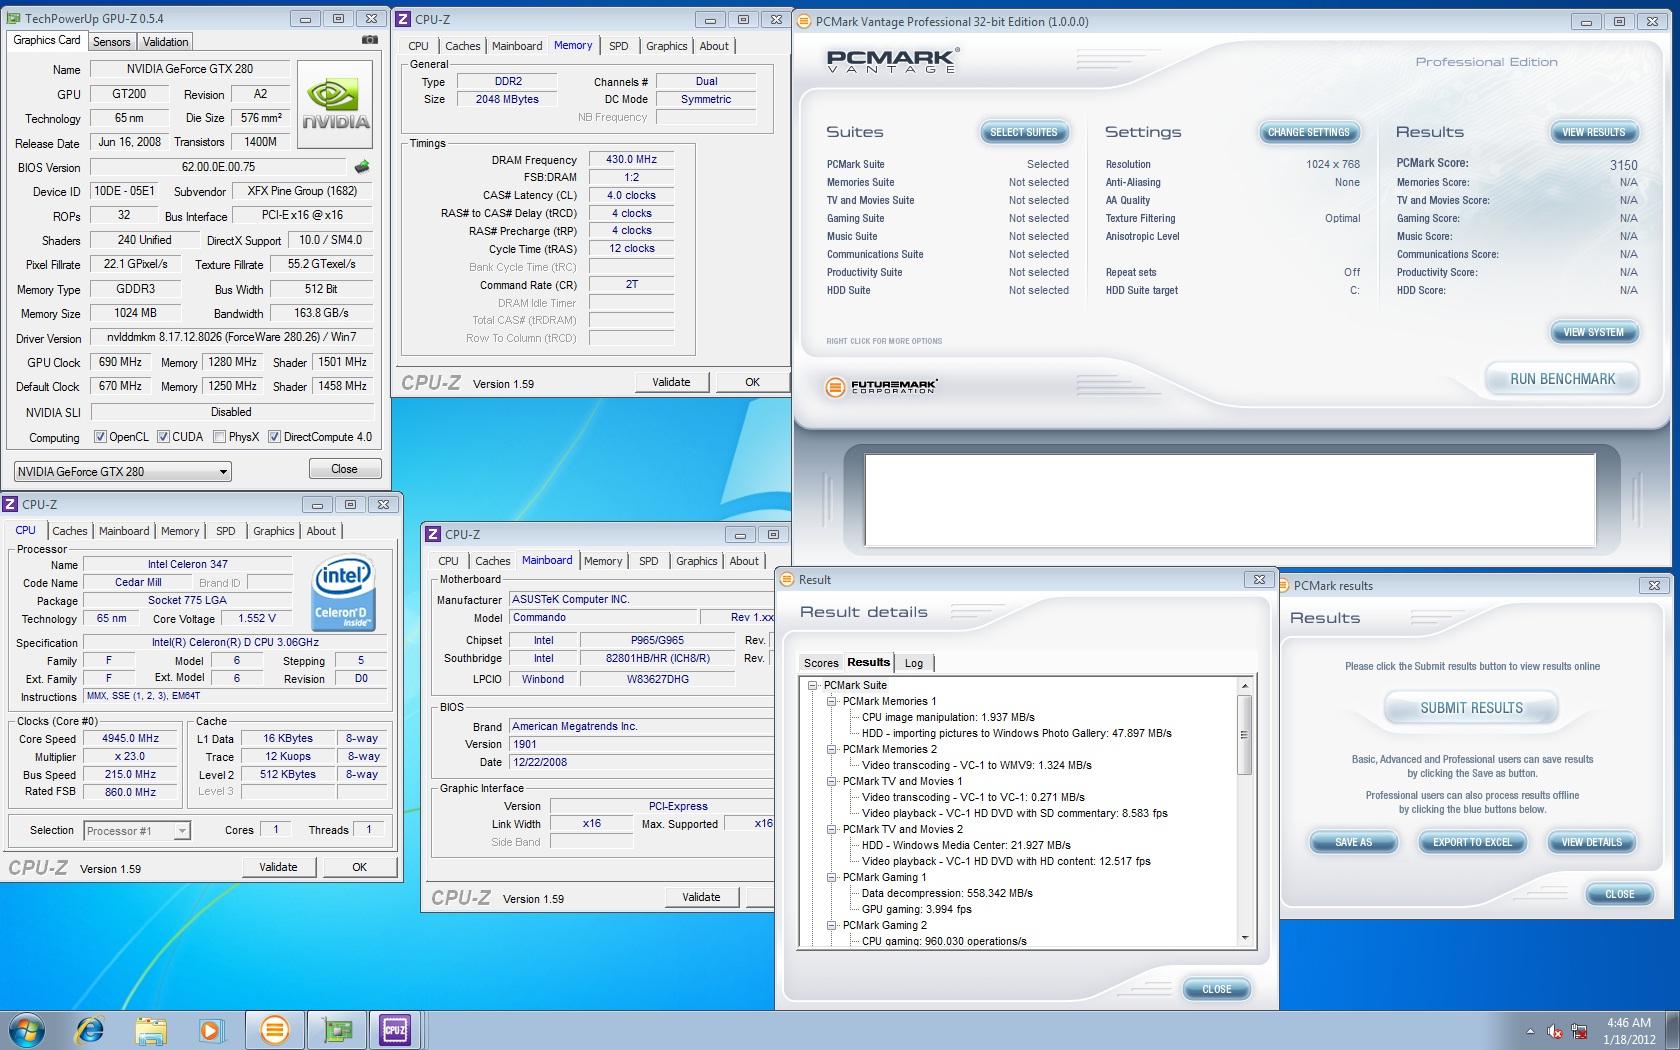Click EXPORT TO EXCEL button

point(1472,842)
